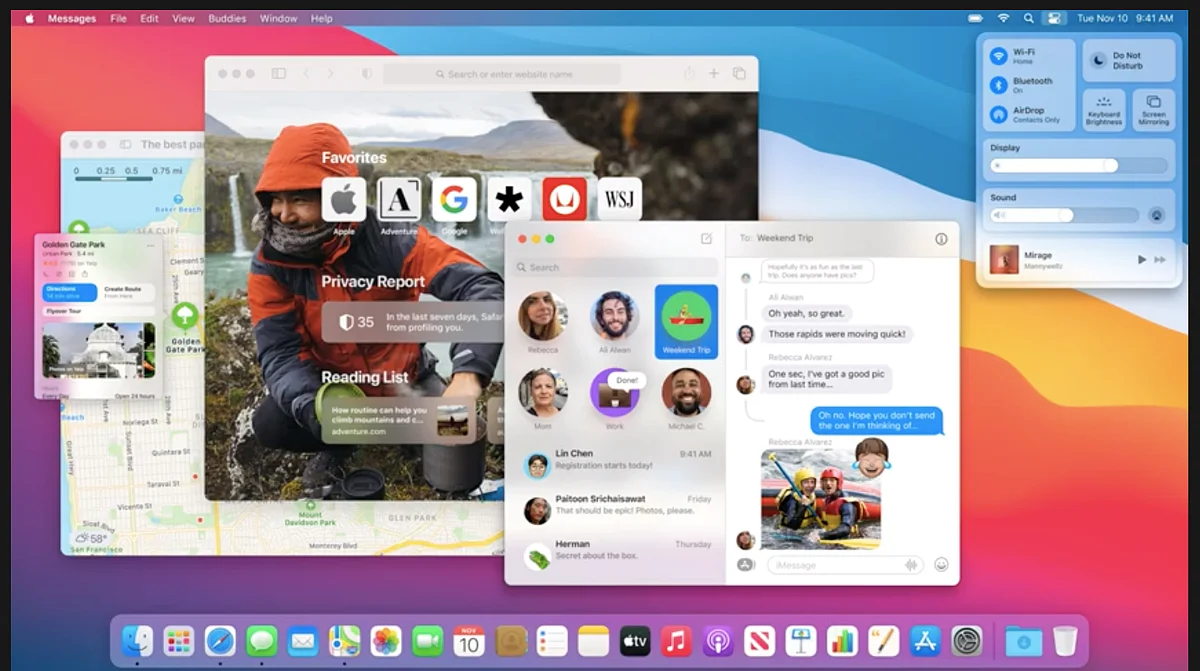Open the Apple menu
The image size is (1200, 671).
click(29, 18)
